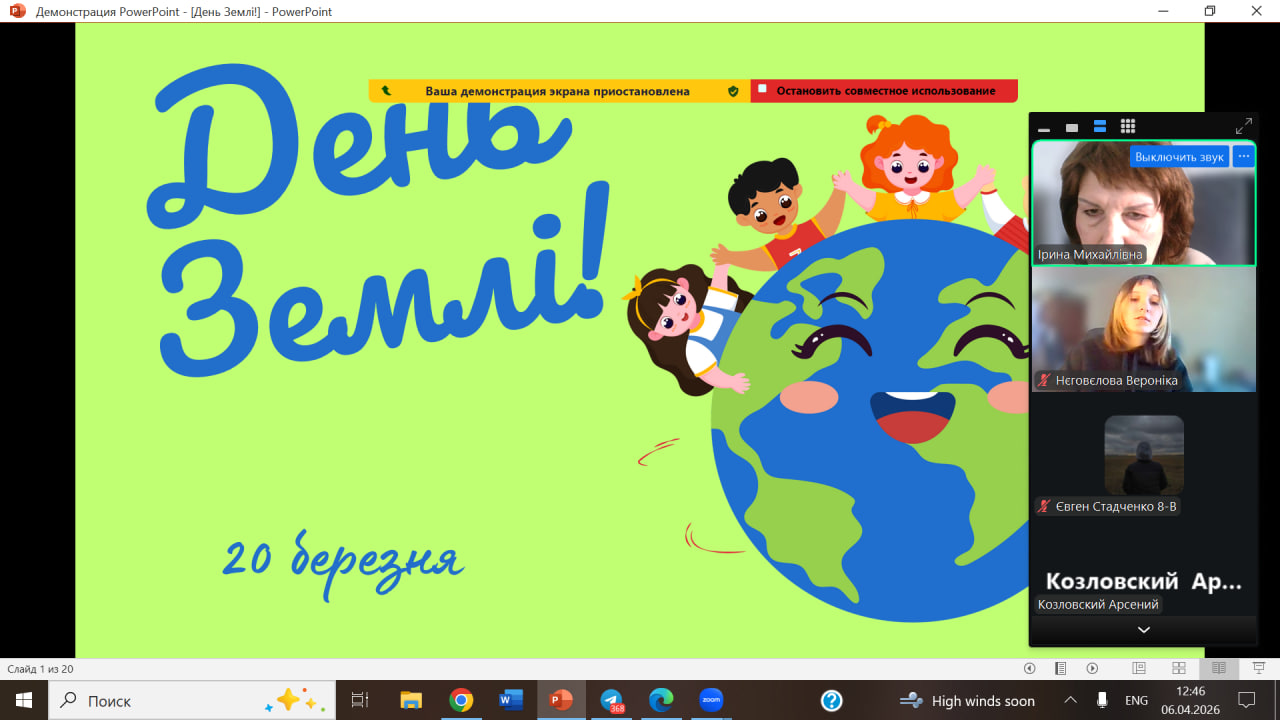Open the three-dots menu on Ірина's video

1243,157
